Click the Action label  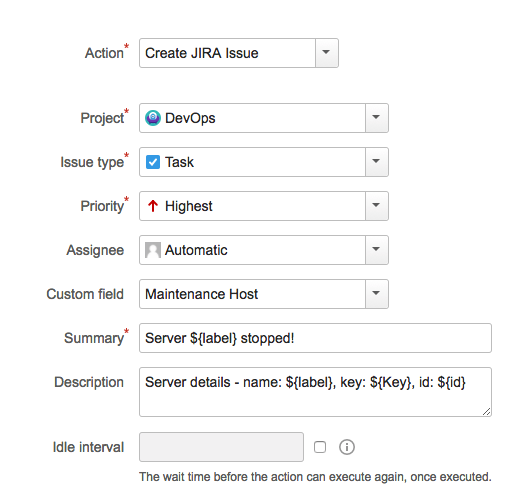(104, 53)
